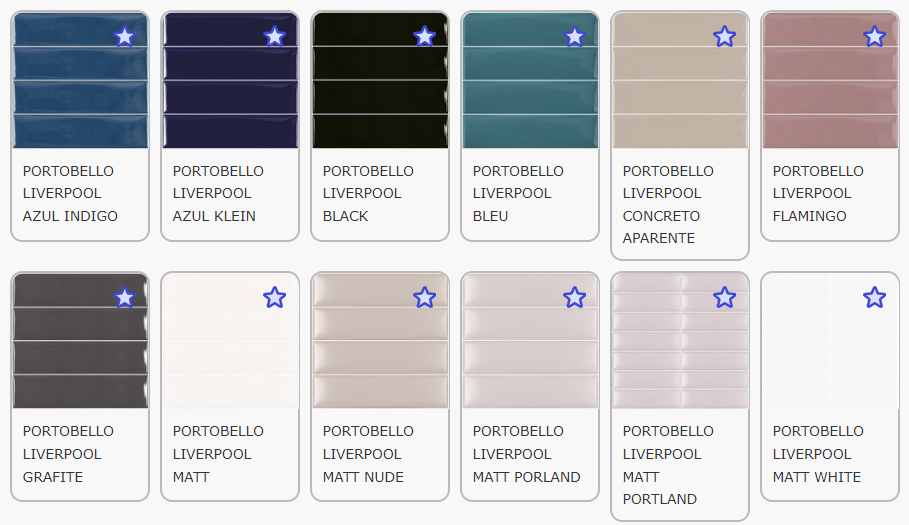Screen dimensions: 909x525
Task: Star the Grafite gray tile
Action: 124,298
